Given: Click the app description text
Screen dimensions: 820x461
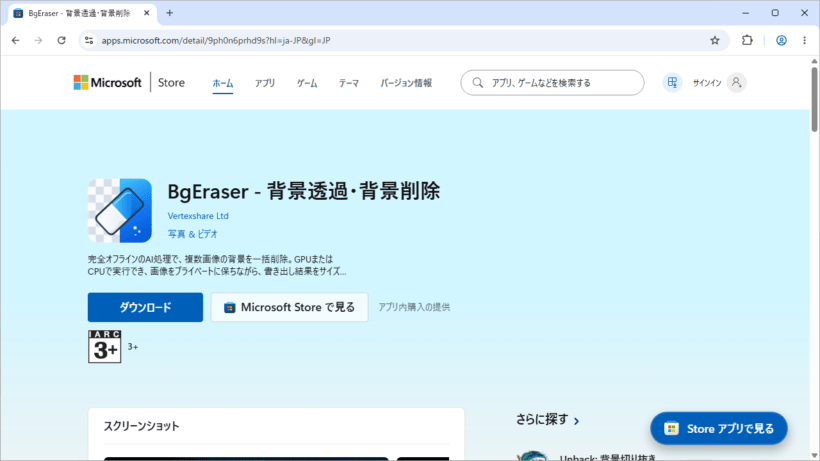Looking at the screenshot, I should point(217,266).
